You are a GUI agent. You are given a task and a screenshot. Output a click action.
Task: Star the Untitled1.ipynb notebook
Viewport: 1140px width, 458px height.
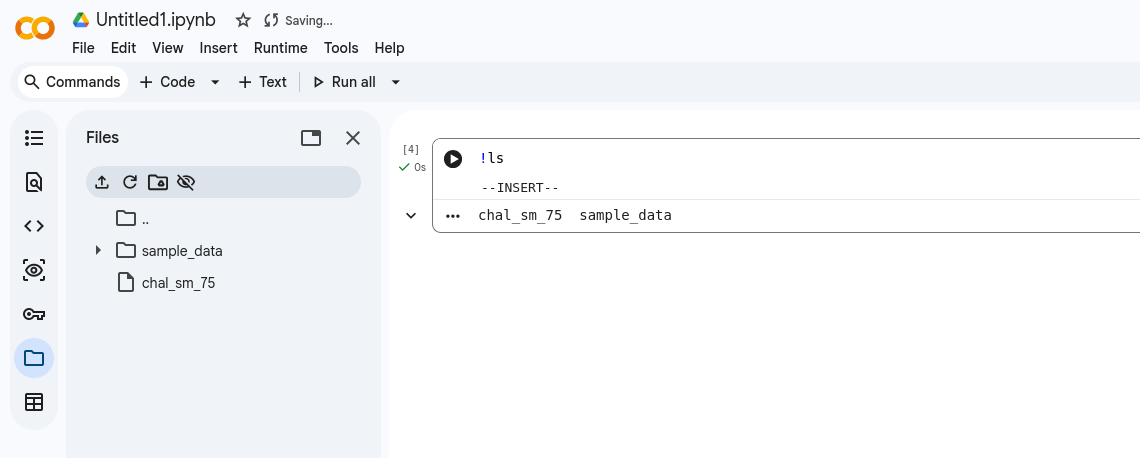244,20
